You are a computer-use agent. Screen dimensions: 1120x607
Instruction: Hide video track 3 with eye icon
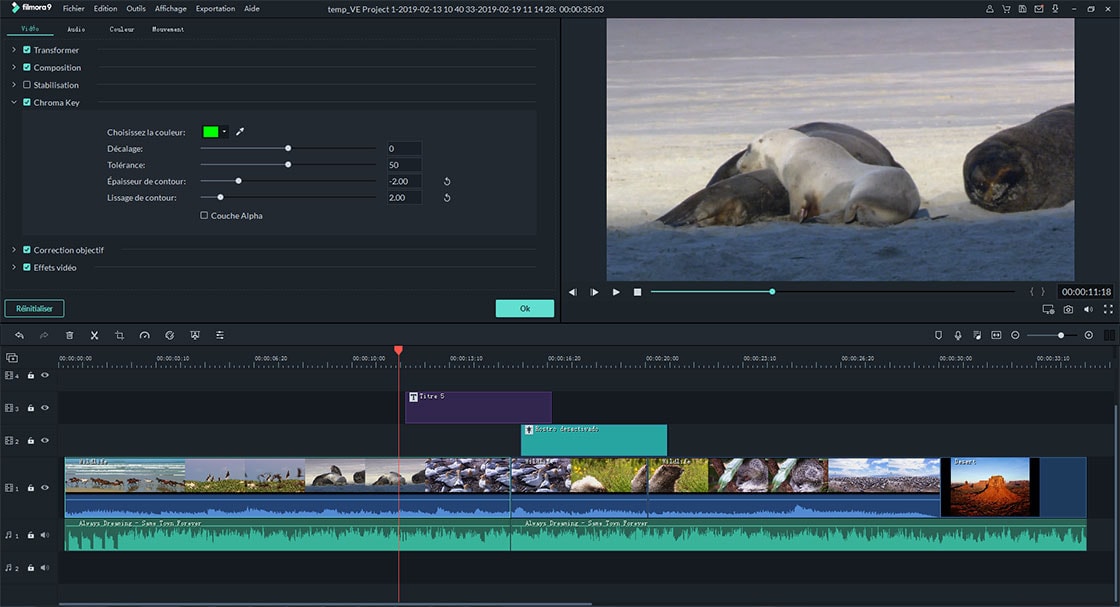tap(45, 408)
